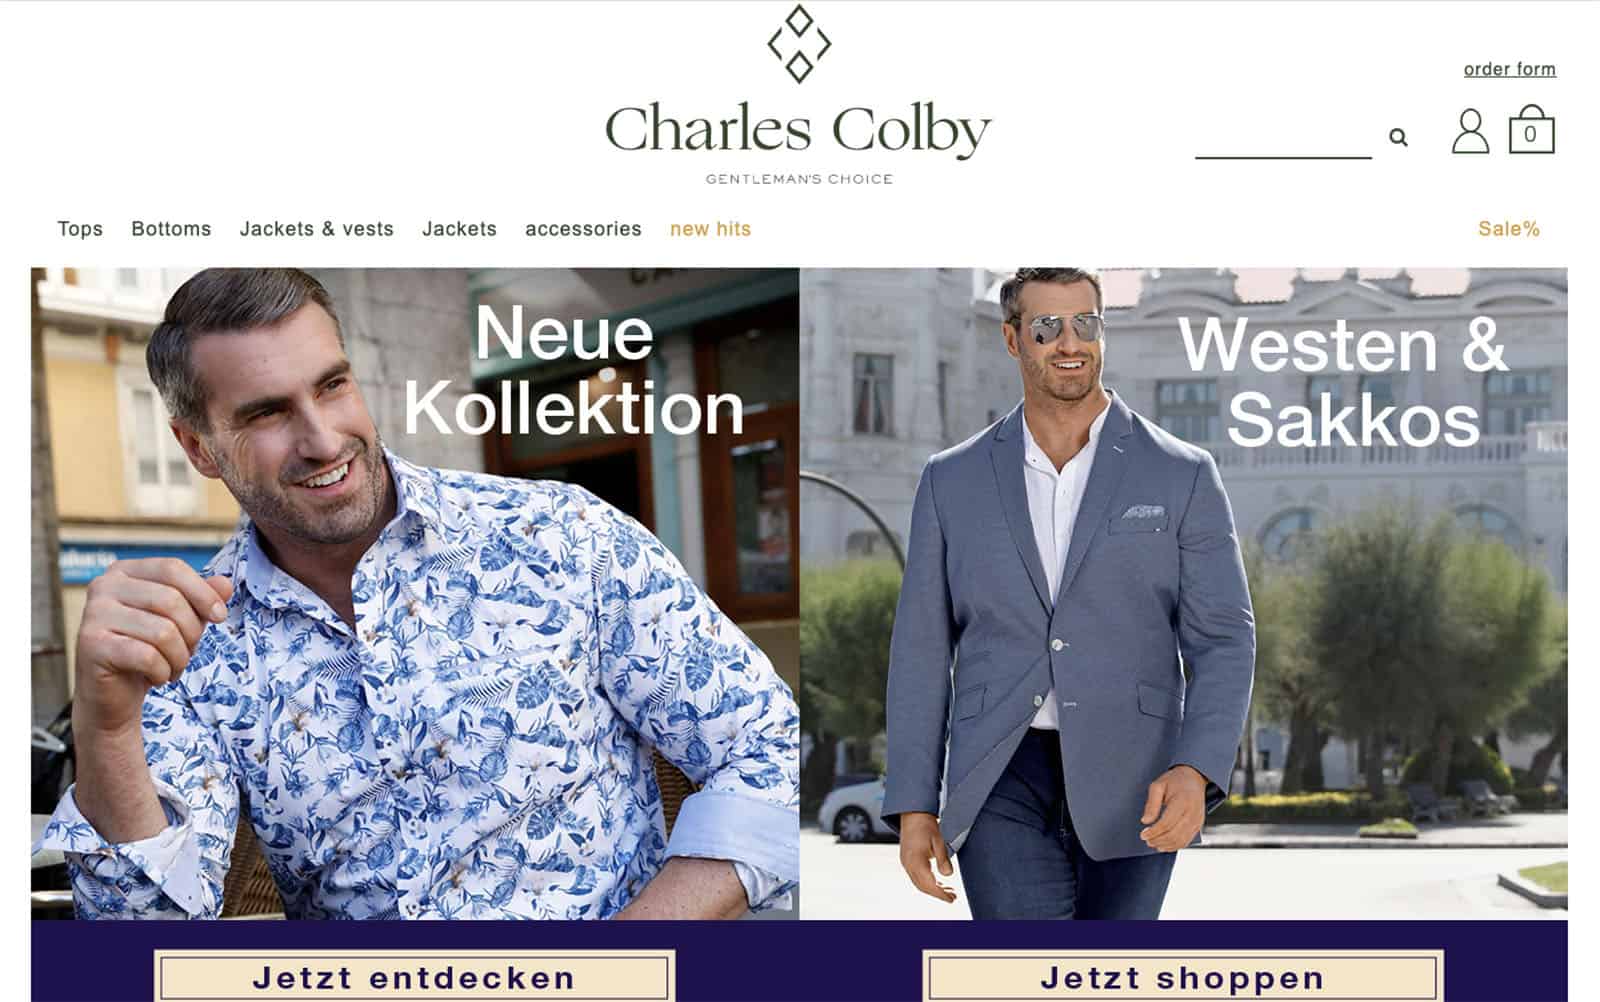Click the Jetzt shoppen button
Screen dimensions: 1600x1002
(x=1182, y=977)
